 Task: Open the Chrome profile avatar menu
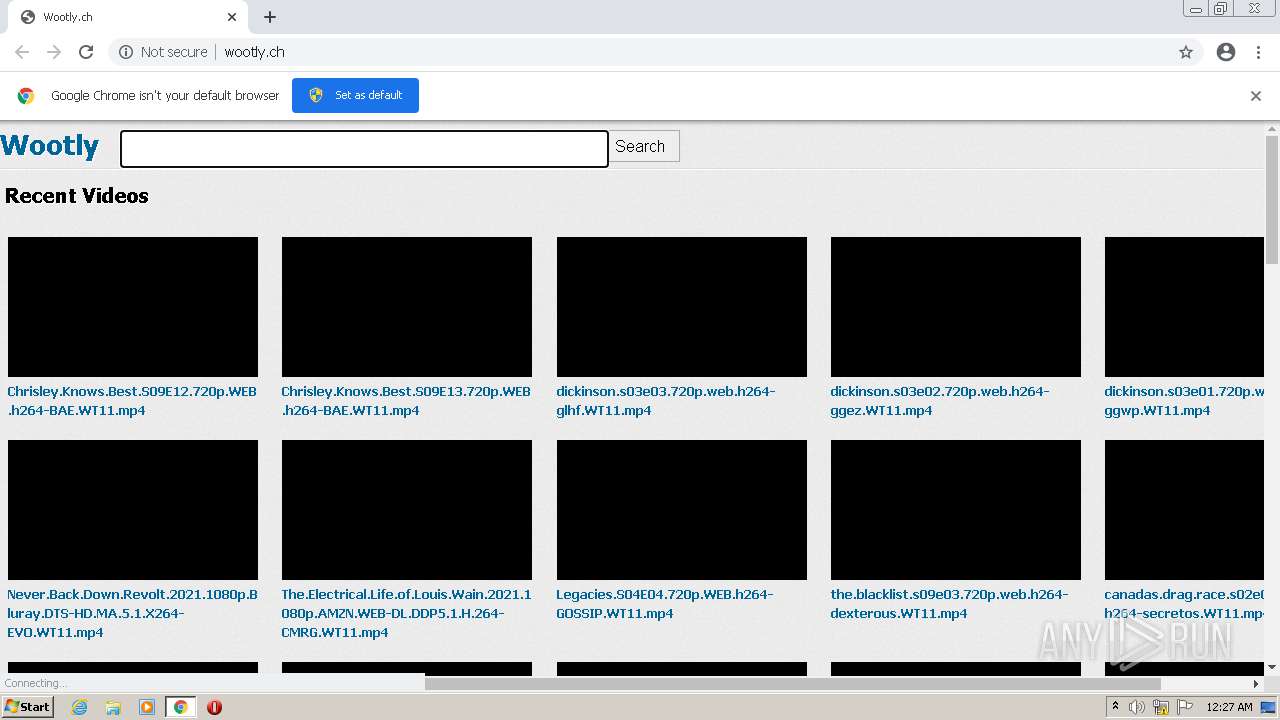tap(1226, 52)
